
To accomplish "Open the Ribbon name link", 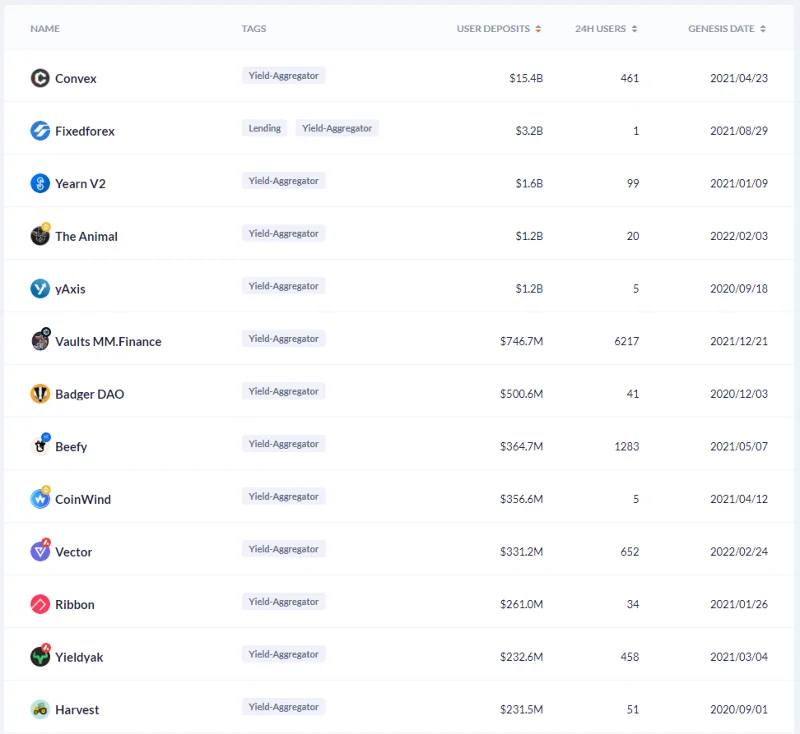I will tap(74, 604).
